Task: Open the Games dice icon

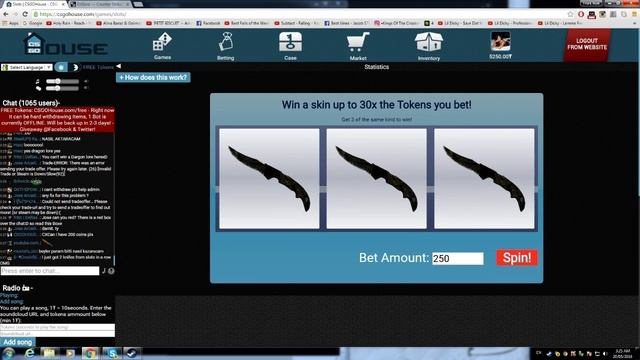Action: [x=162, y=42]
